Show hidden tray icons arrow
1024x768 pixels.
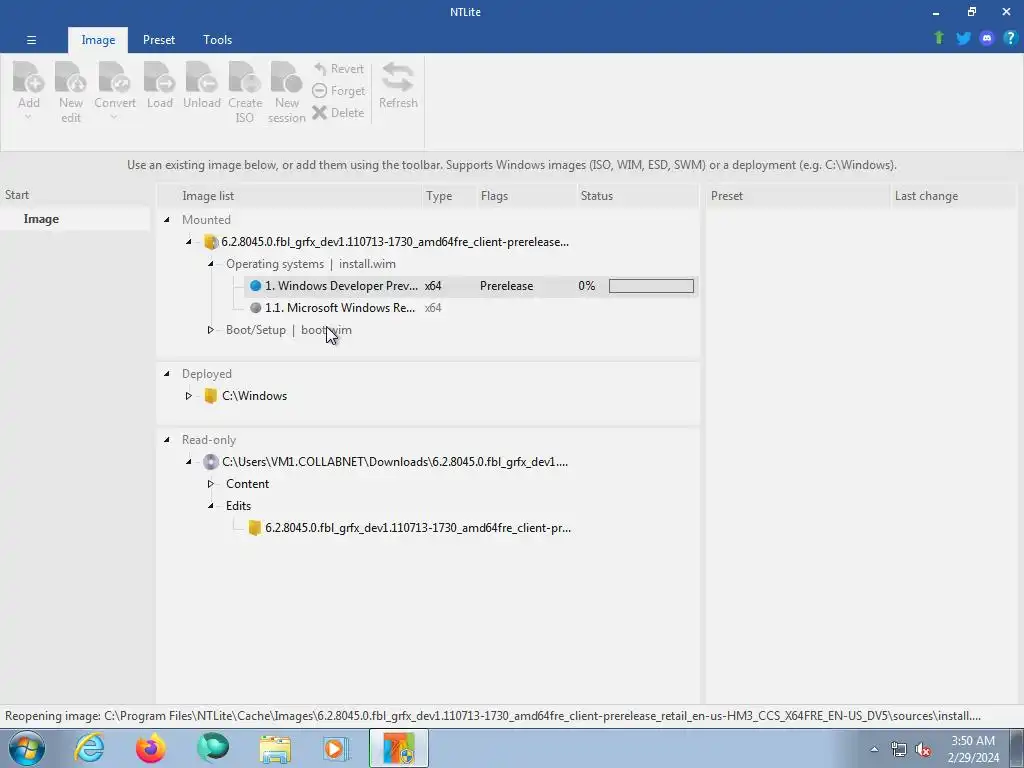[874, 749]
